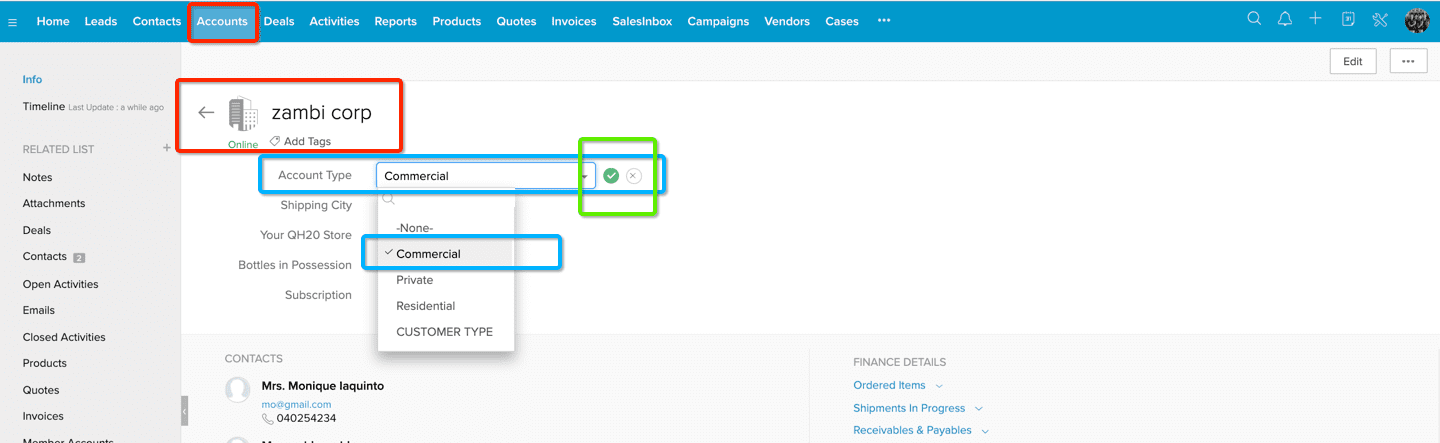This screenshot has height=443, width=1440.
Task: Confirm Account Type with green checkmark
Action: tap(611, 176)
